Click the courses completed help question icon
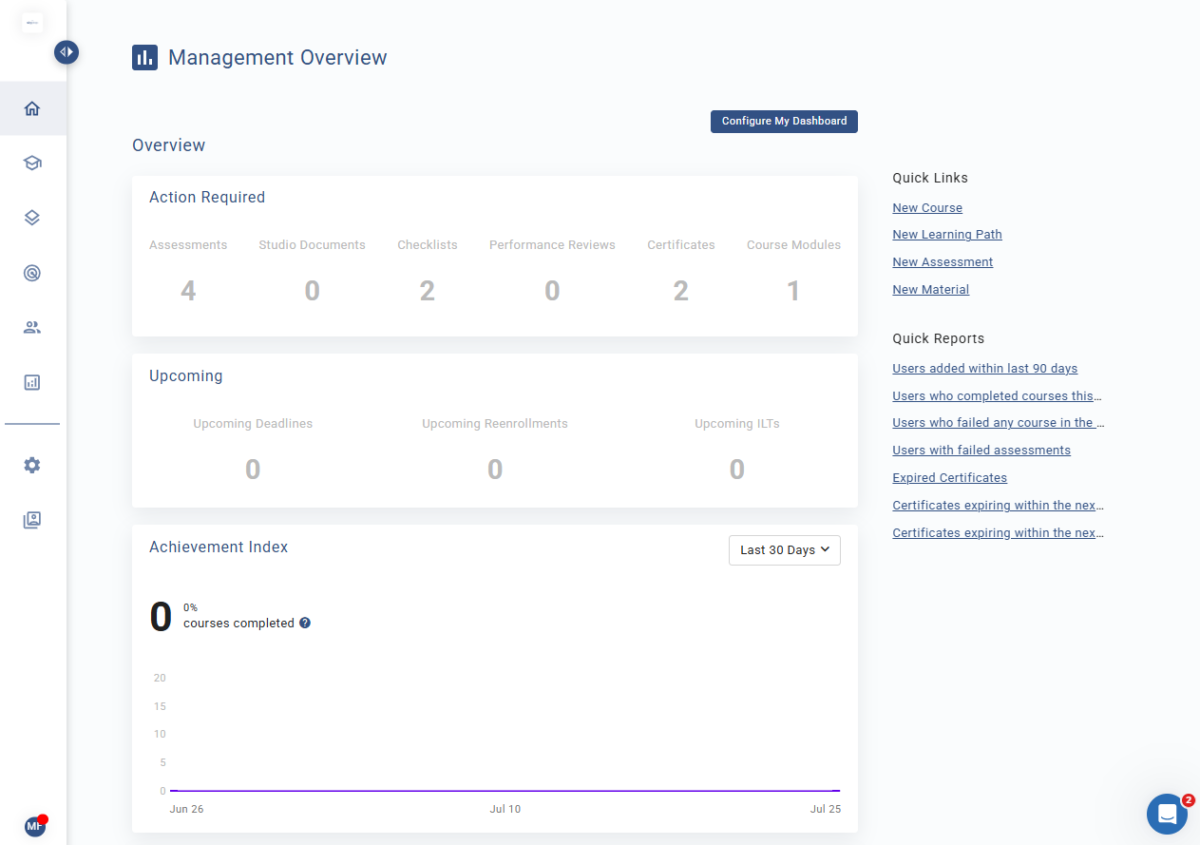Viewport: 1200px width, 845px height. click(305, 623)
